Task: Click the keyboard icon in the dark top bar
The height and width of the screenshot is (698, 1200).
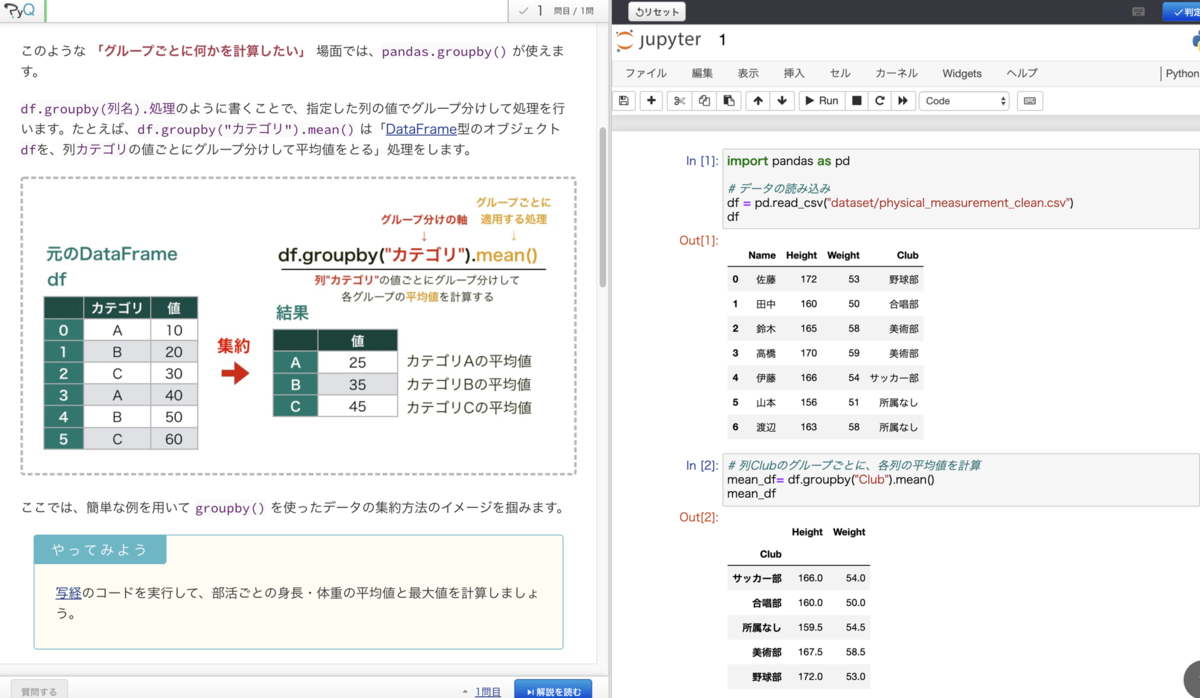Action: tap(1138, 12)
